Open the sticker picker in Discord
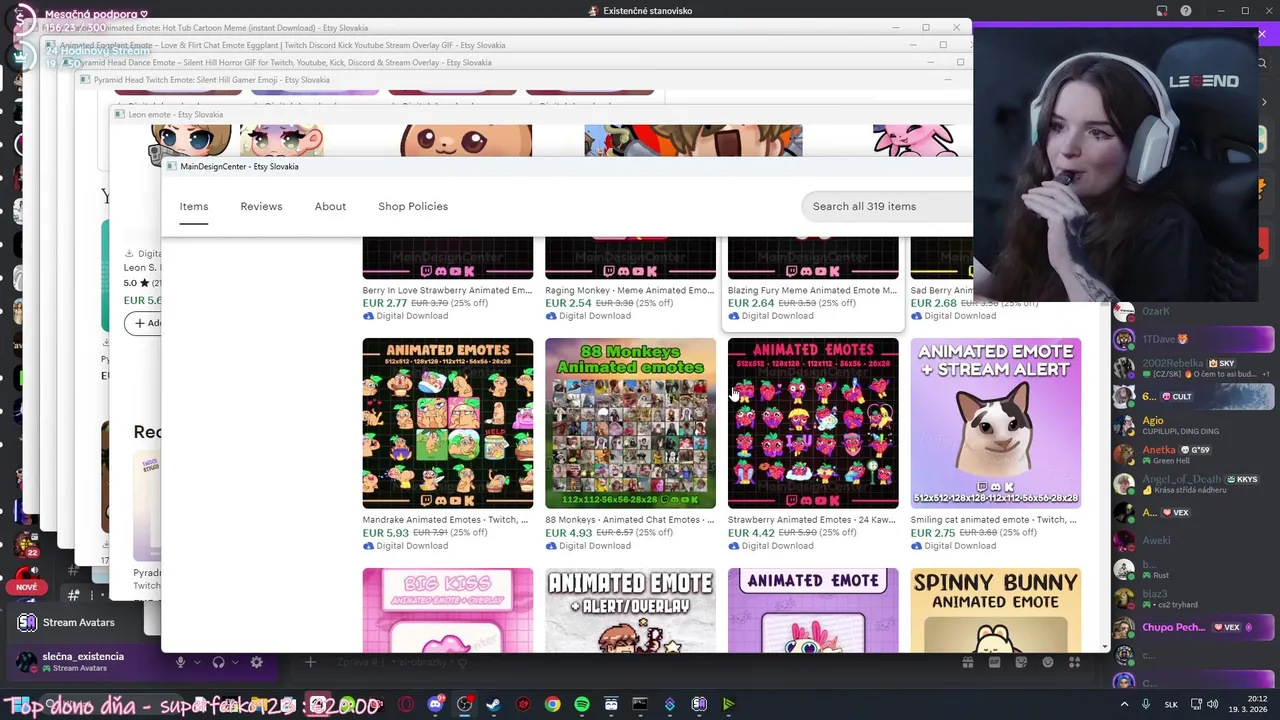The image size is (1280, 720). point(1021,662)
